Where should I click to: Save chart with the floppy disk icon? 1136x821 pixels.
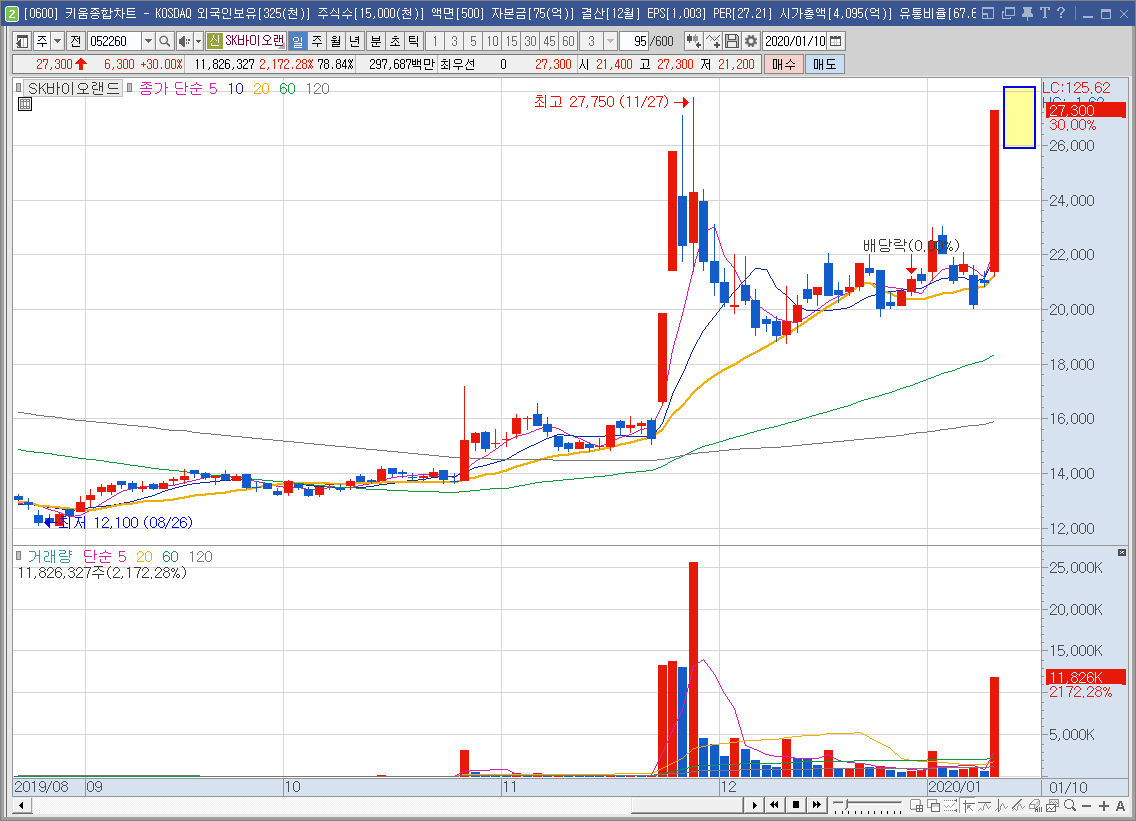[732, 41]
